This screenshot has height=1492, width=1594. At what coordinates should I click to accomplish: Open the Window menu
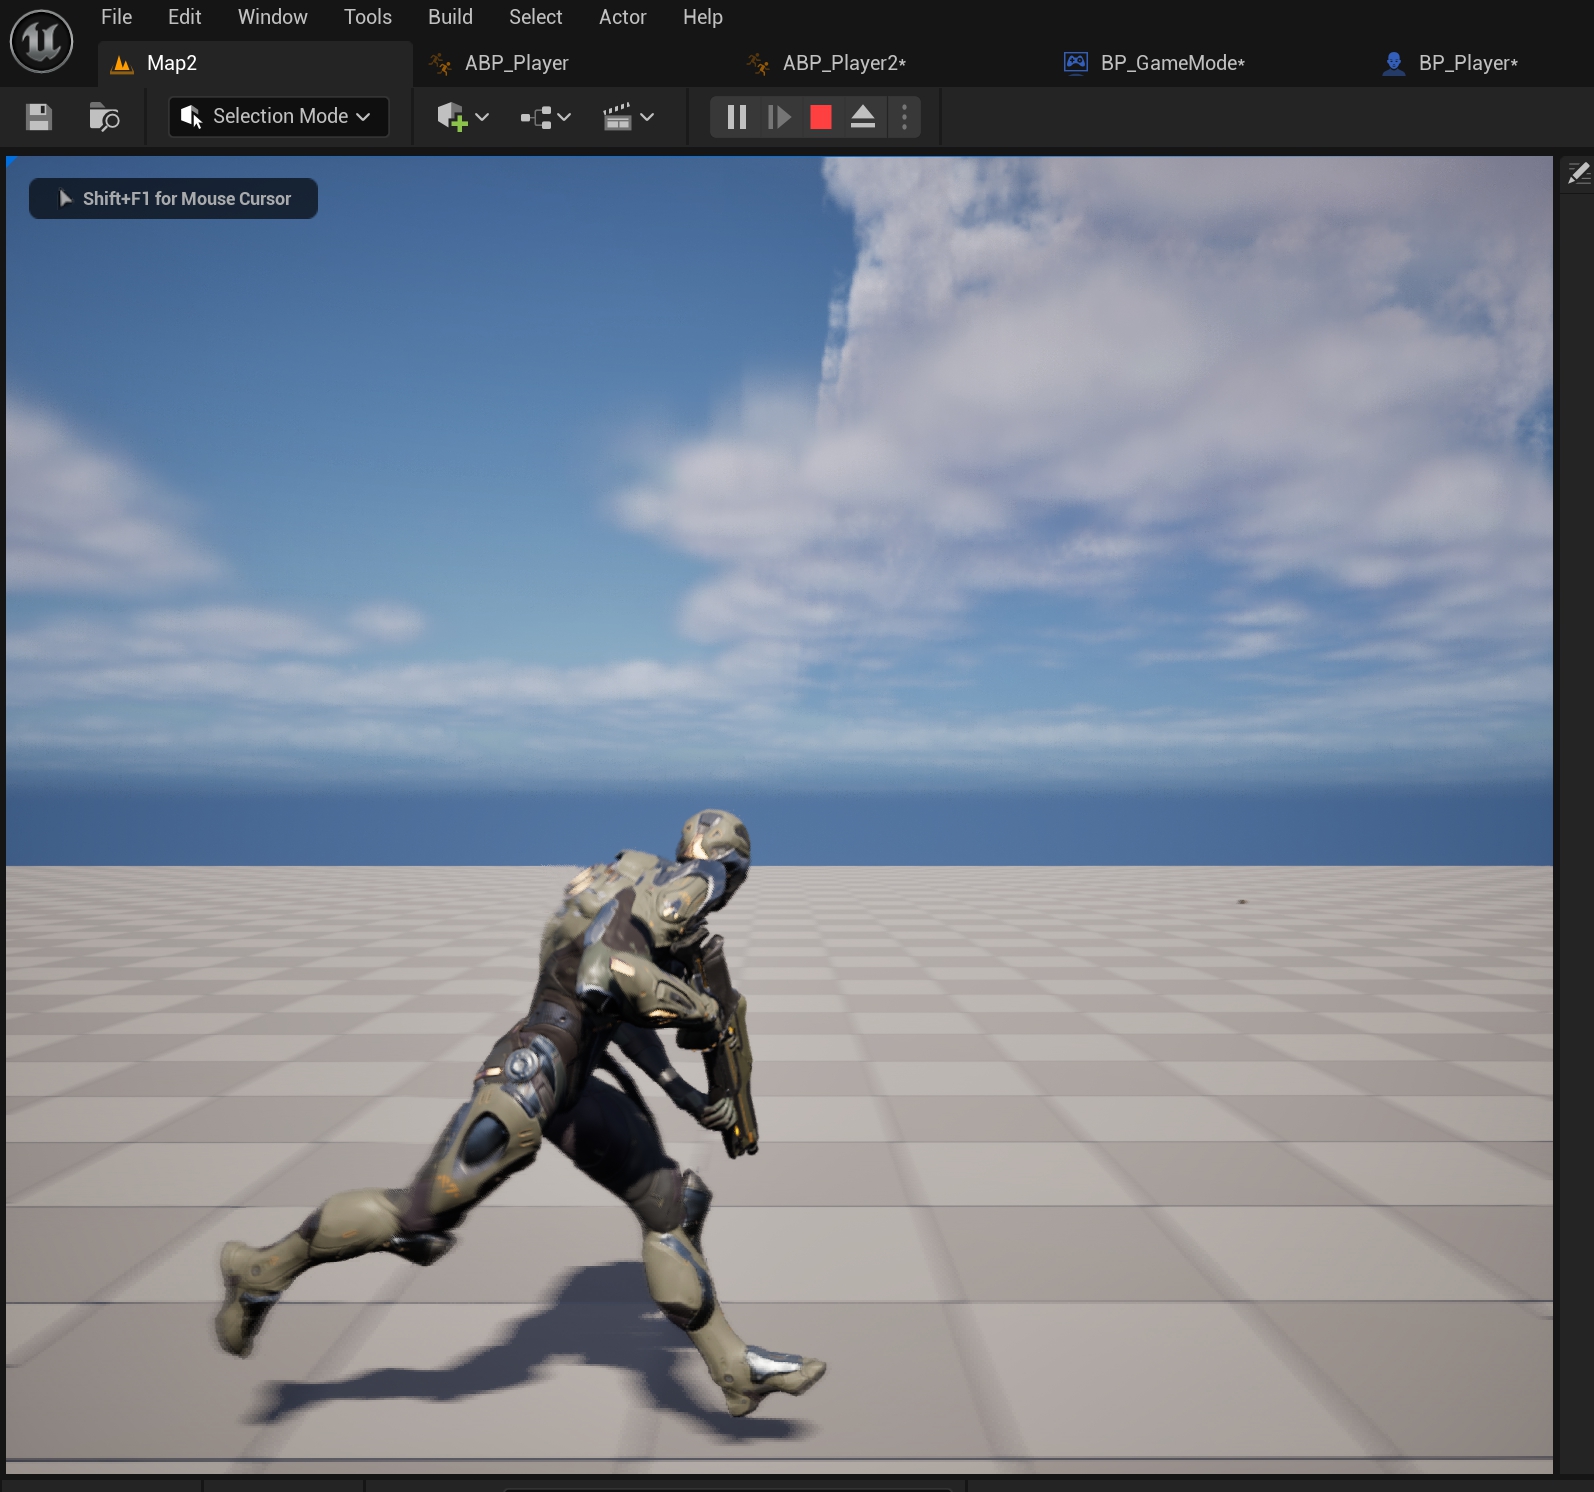tap(272, 17)
